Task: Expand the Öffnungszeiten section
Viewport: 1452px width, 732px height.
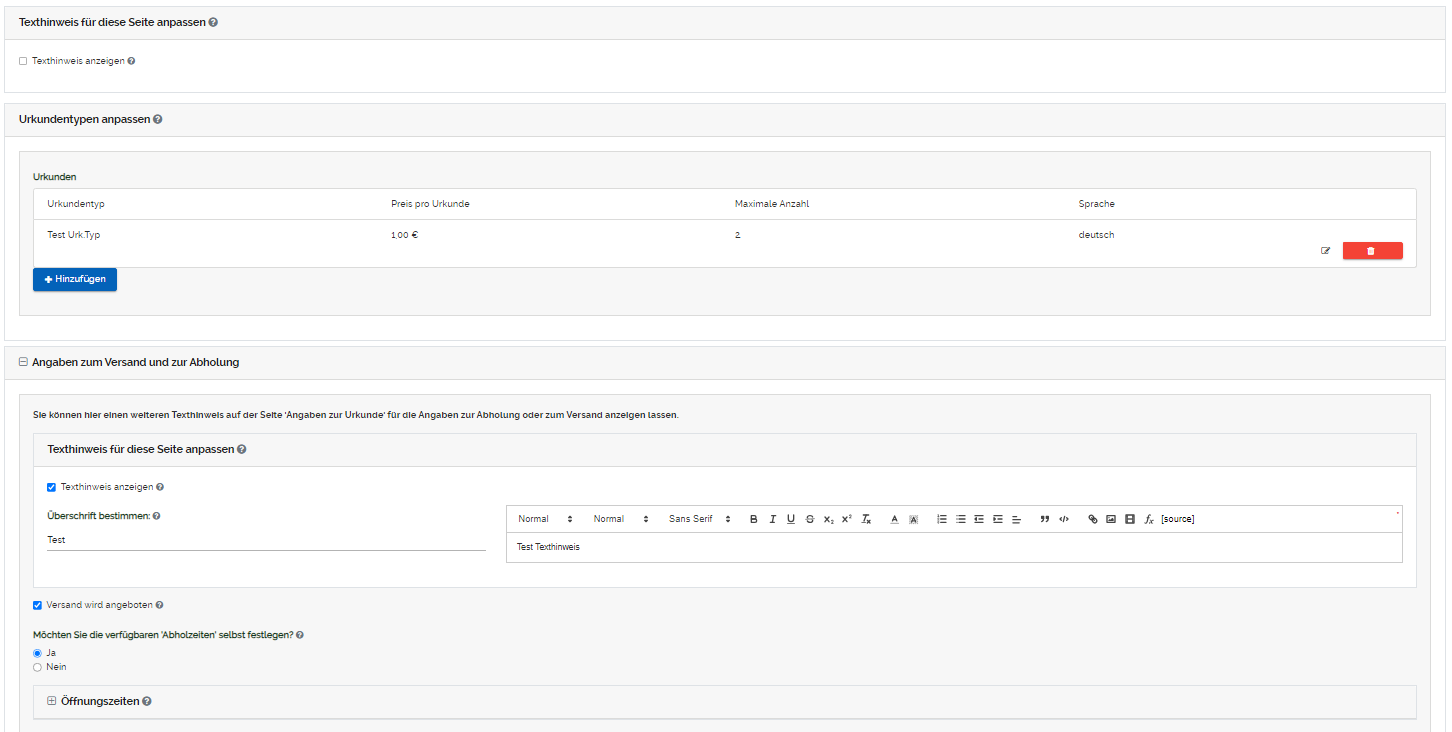Action: click(x=52, y=701)
